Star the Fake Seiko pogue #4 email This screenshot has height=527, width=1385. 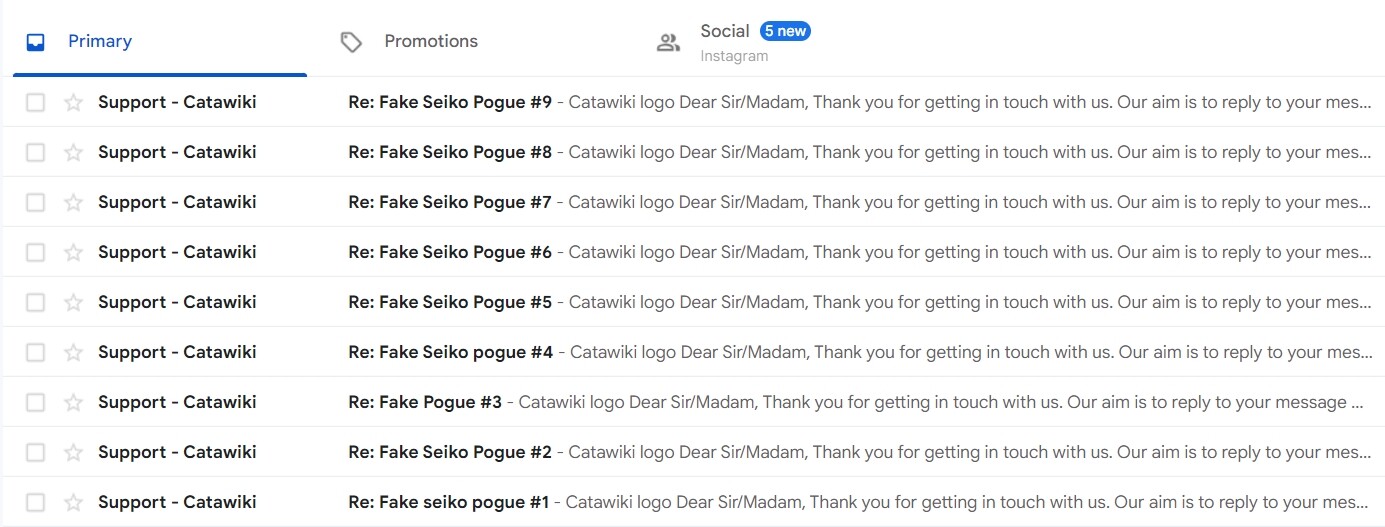[x=73, y=352]
